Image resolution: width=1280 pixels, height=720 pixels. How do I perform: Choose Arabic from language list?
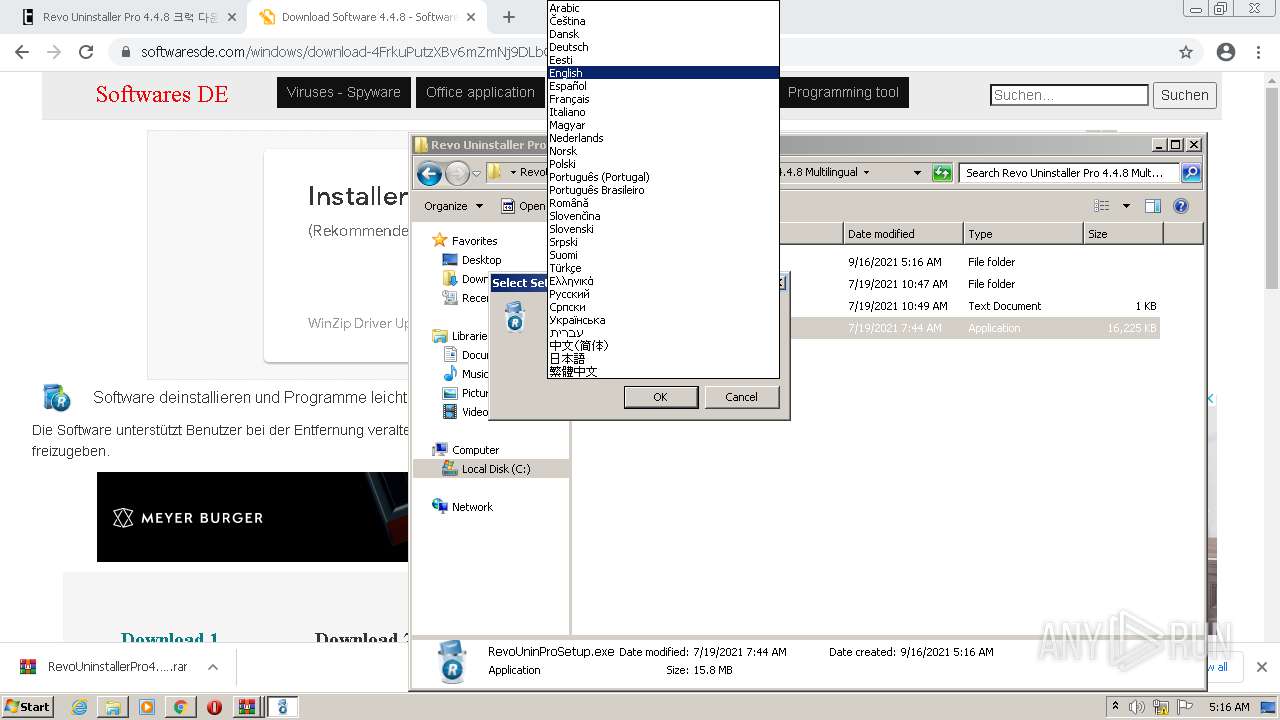coord(663,8)
